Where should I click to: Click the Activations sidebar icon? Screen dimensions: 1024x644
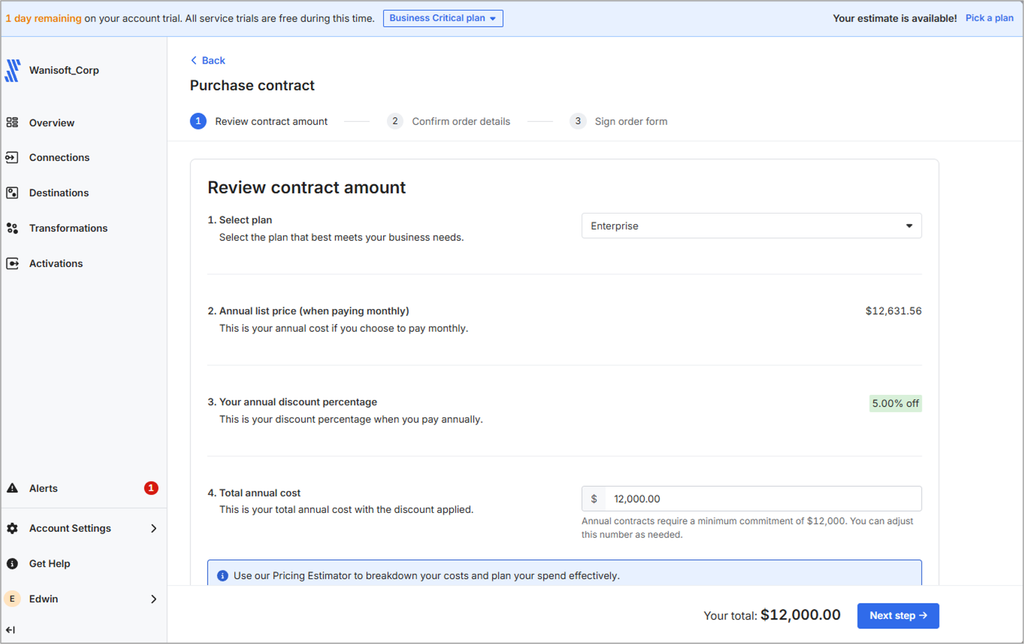point(12,263)
